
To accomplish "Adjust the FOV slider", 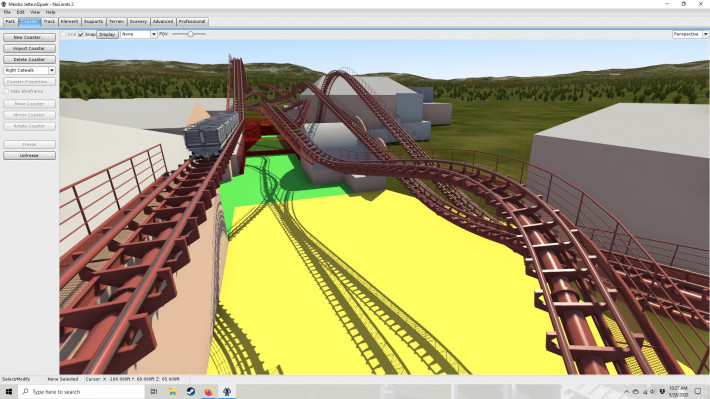I will click(190, 34).
